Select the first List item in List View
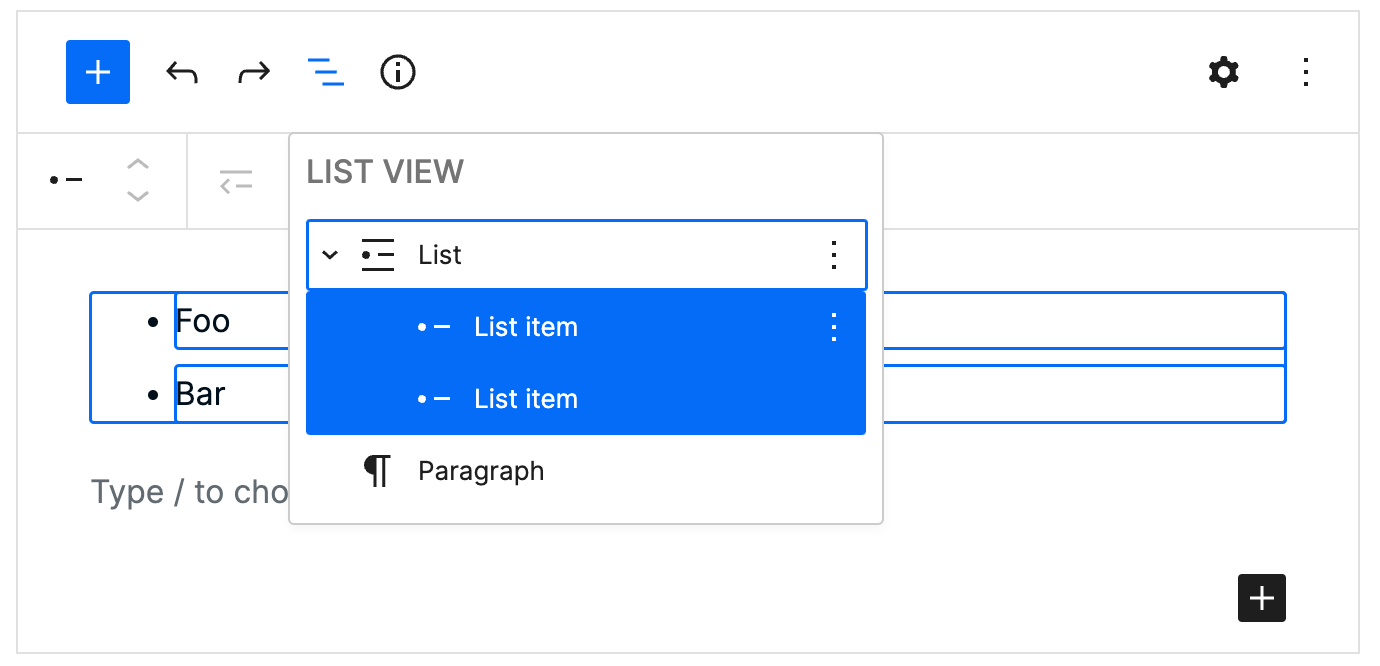The width and height of the screenshot is (1380, 666). (525, 326)
